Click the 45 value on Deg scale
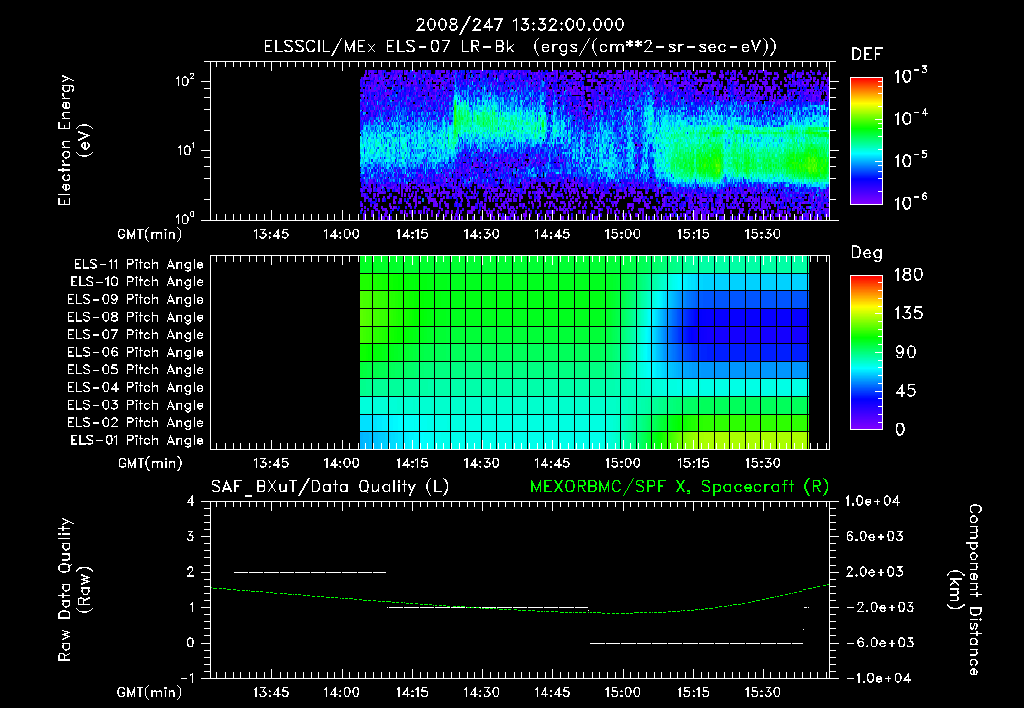This screenshot has width=1024, height=708. tap(905, 391)
